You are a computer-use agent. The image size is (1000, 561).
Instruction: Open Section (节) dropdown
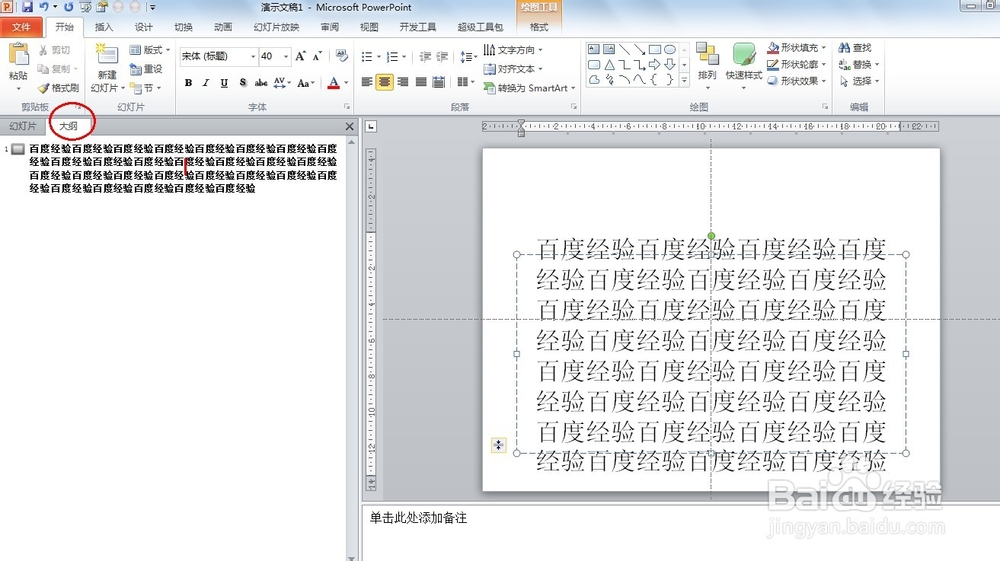point(146,88)
